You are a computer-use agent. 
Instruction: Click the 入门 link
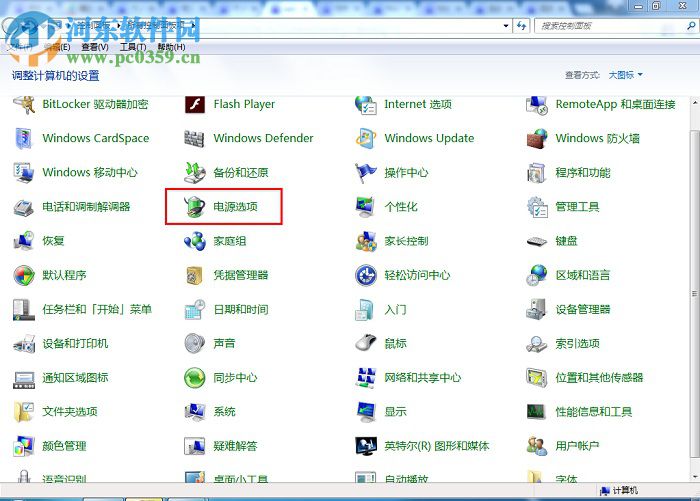click(x=395, y=309)
